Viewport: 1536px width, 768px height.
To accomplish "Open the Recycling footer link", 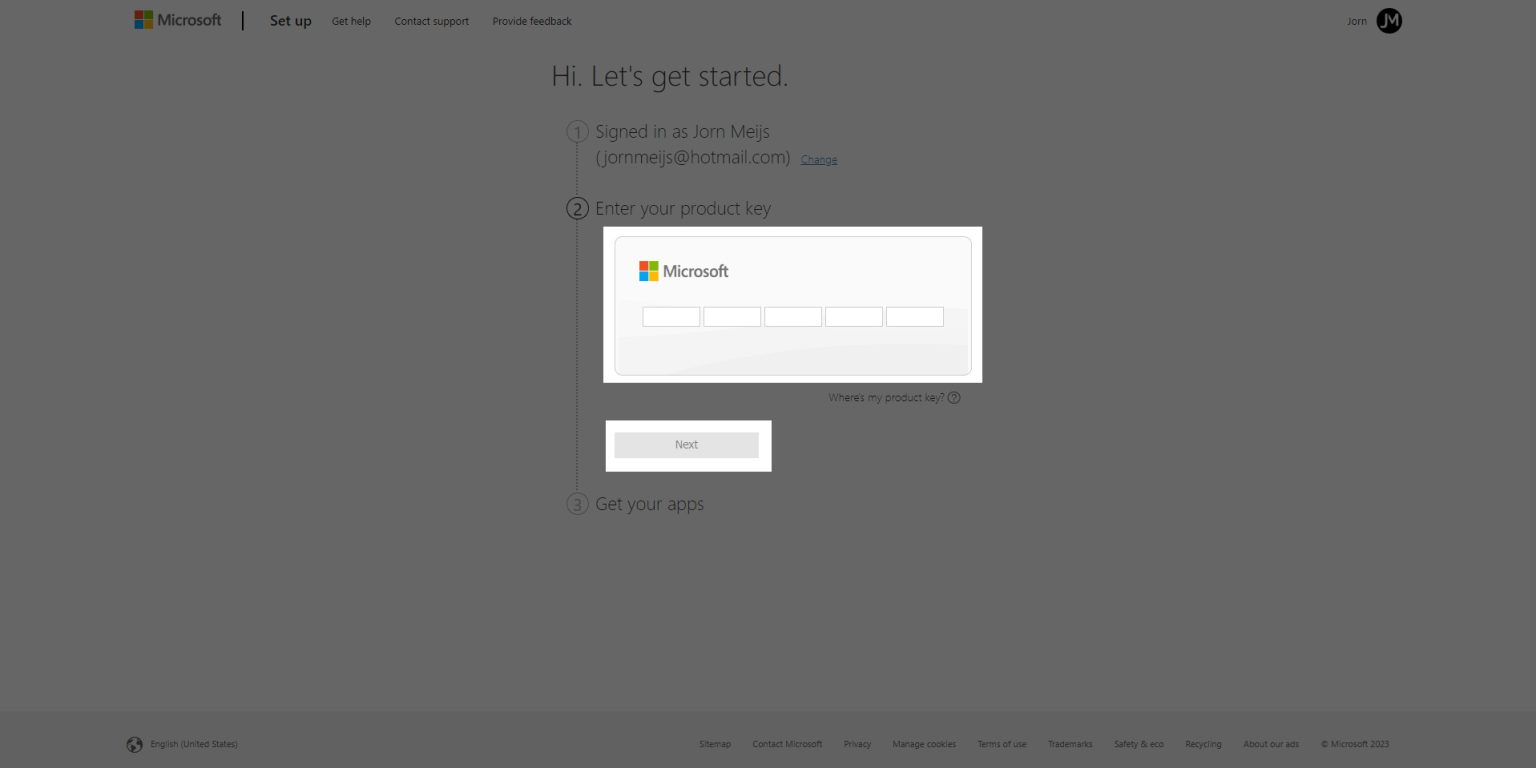I will [1204, 744].
